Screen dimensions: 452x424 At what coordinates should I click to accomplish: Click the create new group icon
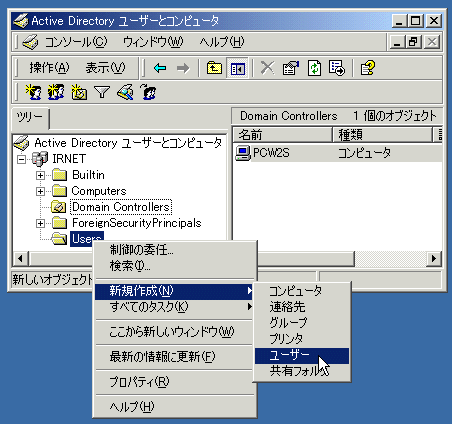56,92
